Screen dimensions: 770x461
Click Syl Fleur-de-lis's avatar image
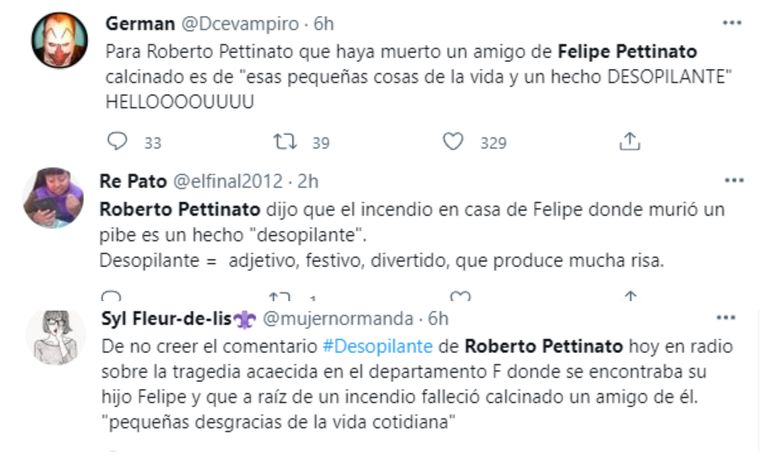(56, 336)
